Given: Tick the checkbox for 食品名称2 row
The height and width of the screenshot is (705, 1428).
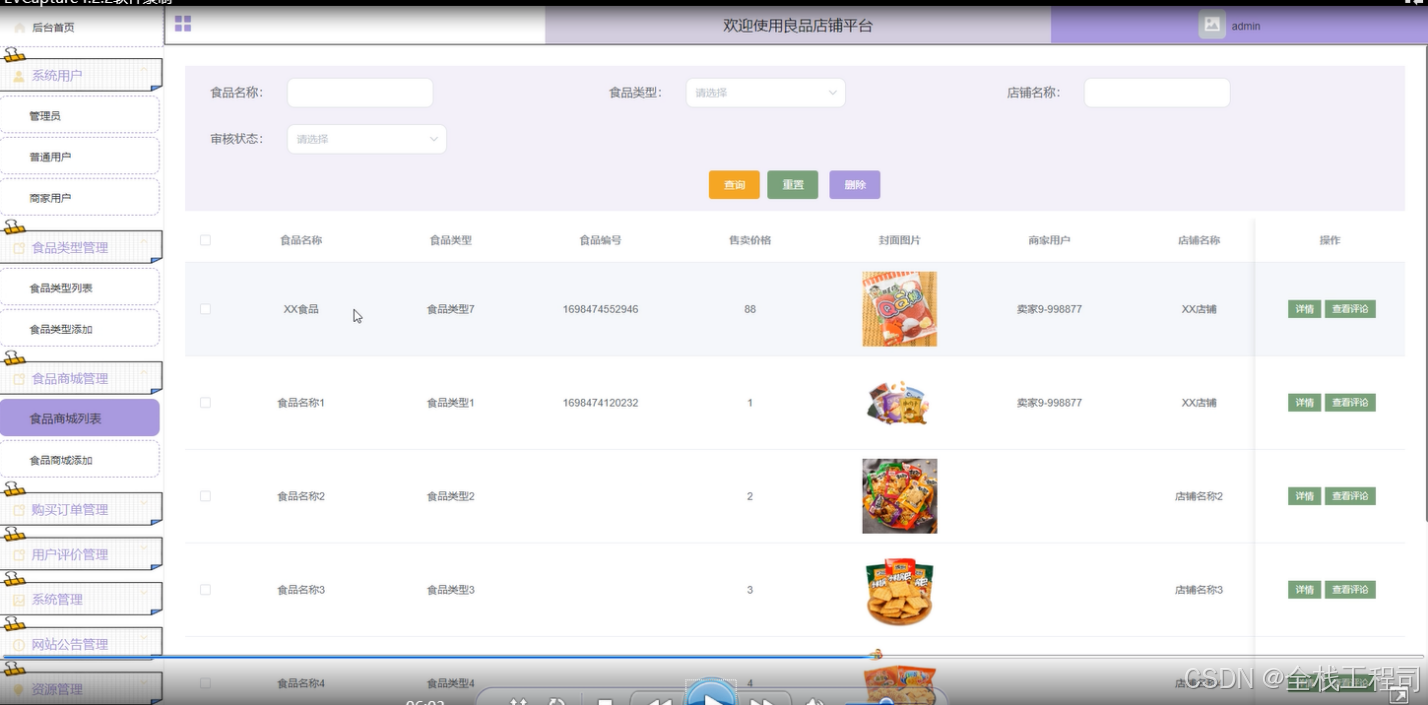Looking at the screenshot, I should [x=205, y=496].
